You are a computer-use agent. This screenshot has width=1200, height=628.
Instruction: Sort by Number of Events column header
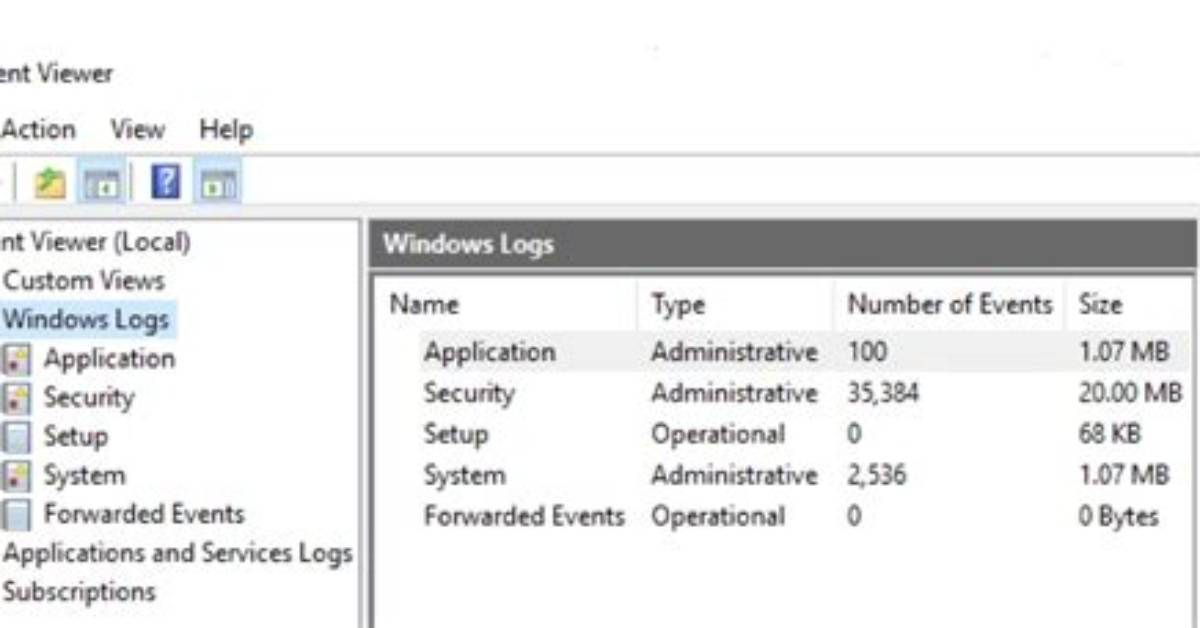950,305
